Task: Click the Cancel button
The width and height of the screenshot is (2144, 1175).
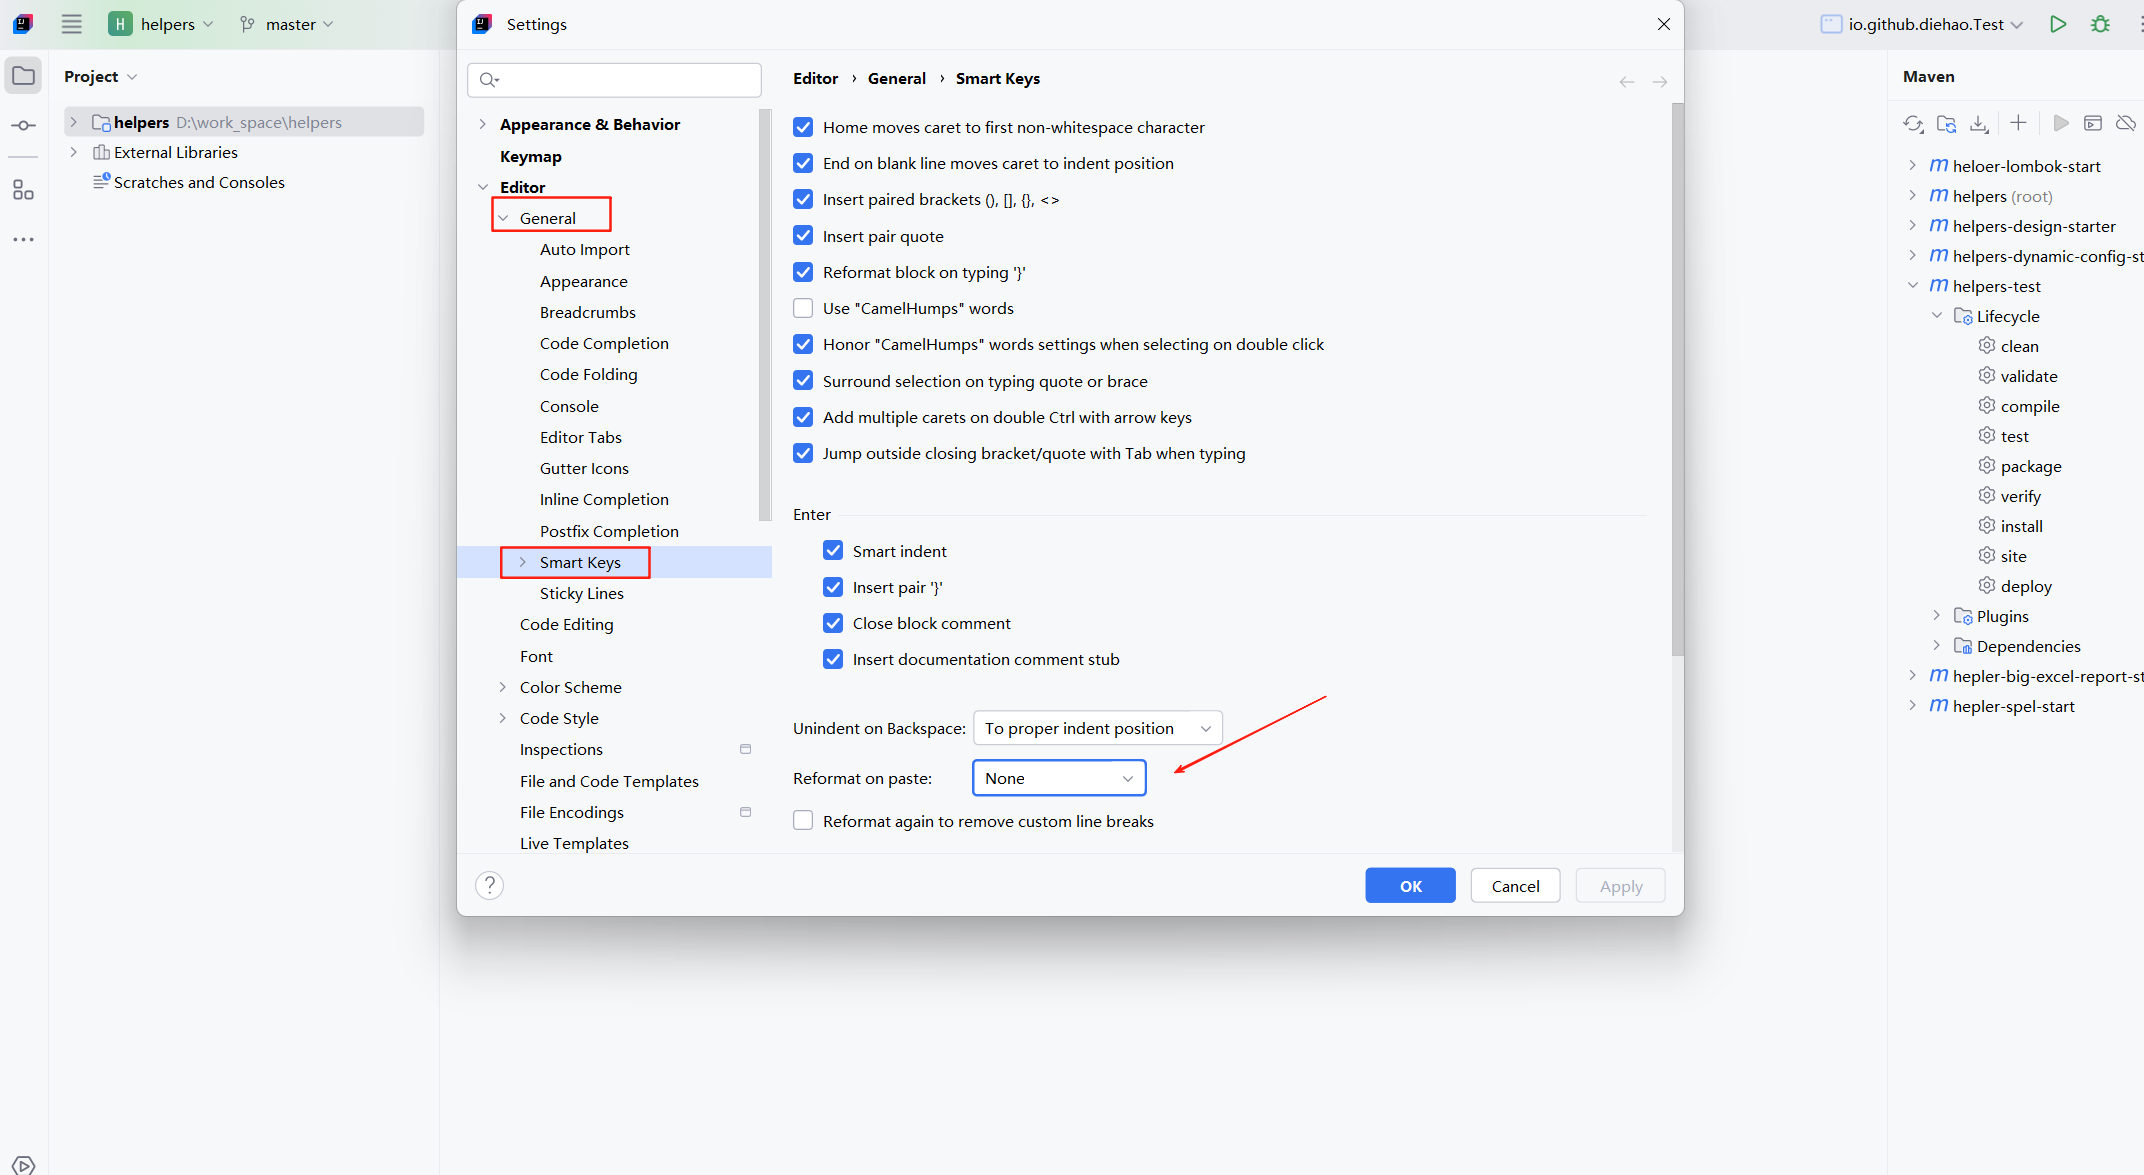Action: (x=1515, y=886)
